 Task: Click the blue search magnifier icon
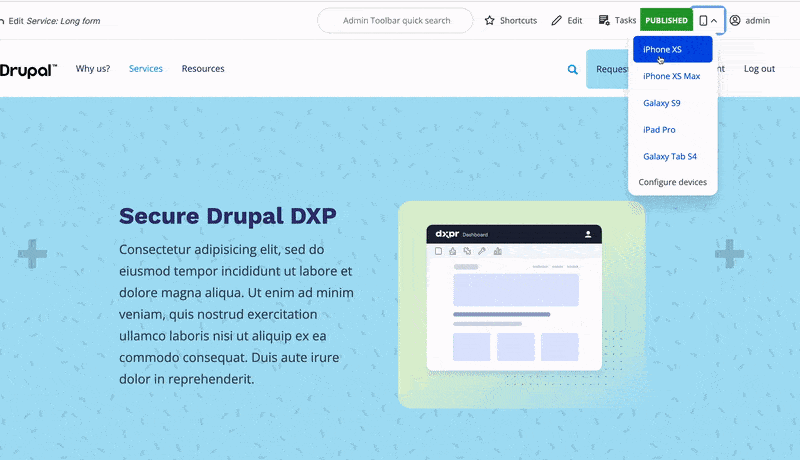[572, 69]
